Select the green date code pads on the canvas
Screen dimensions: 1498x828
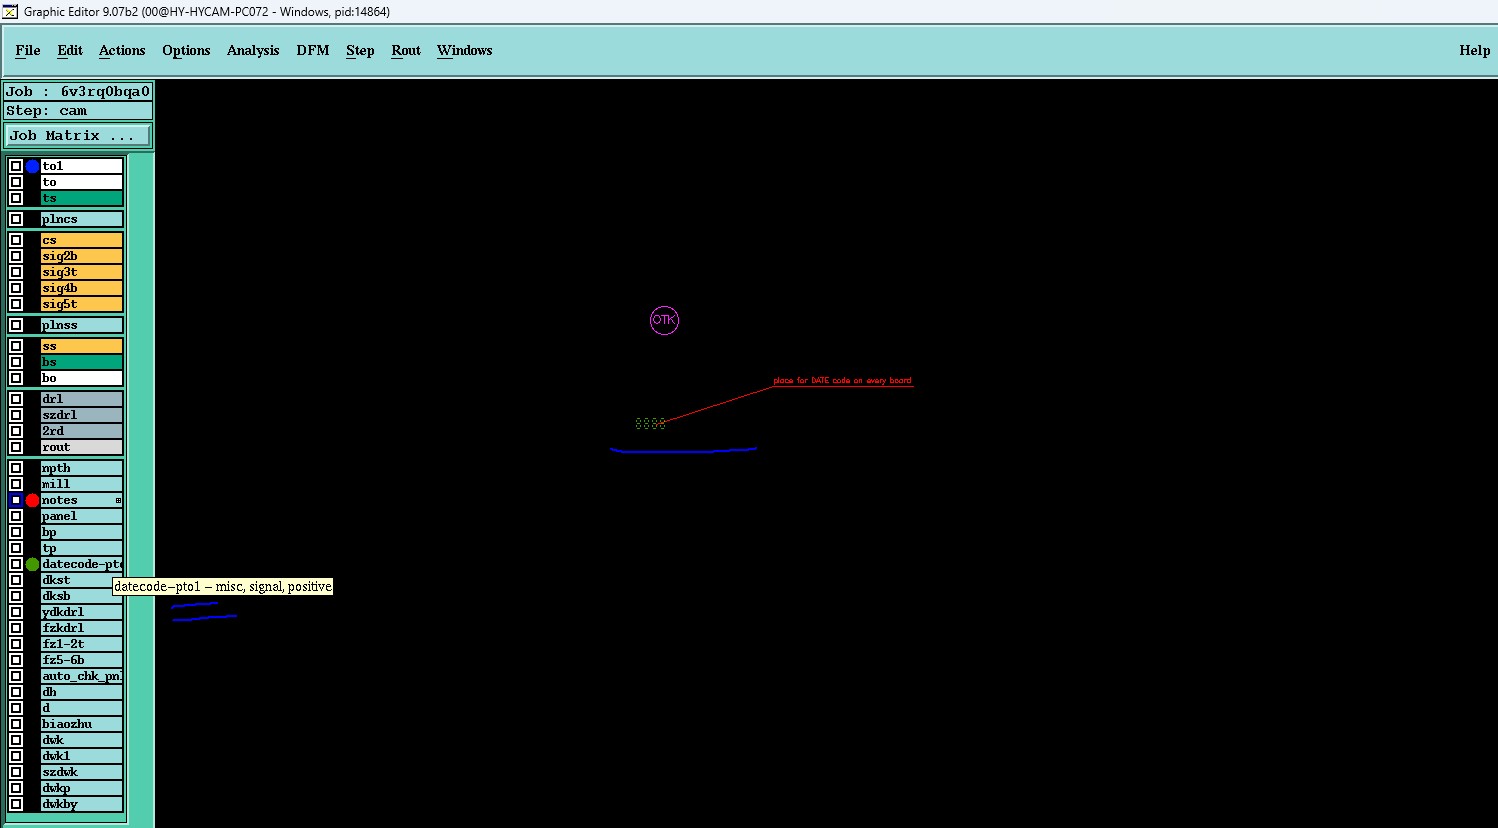[x=650, y=424]
